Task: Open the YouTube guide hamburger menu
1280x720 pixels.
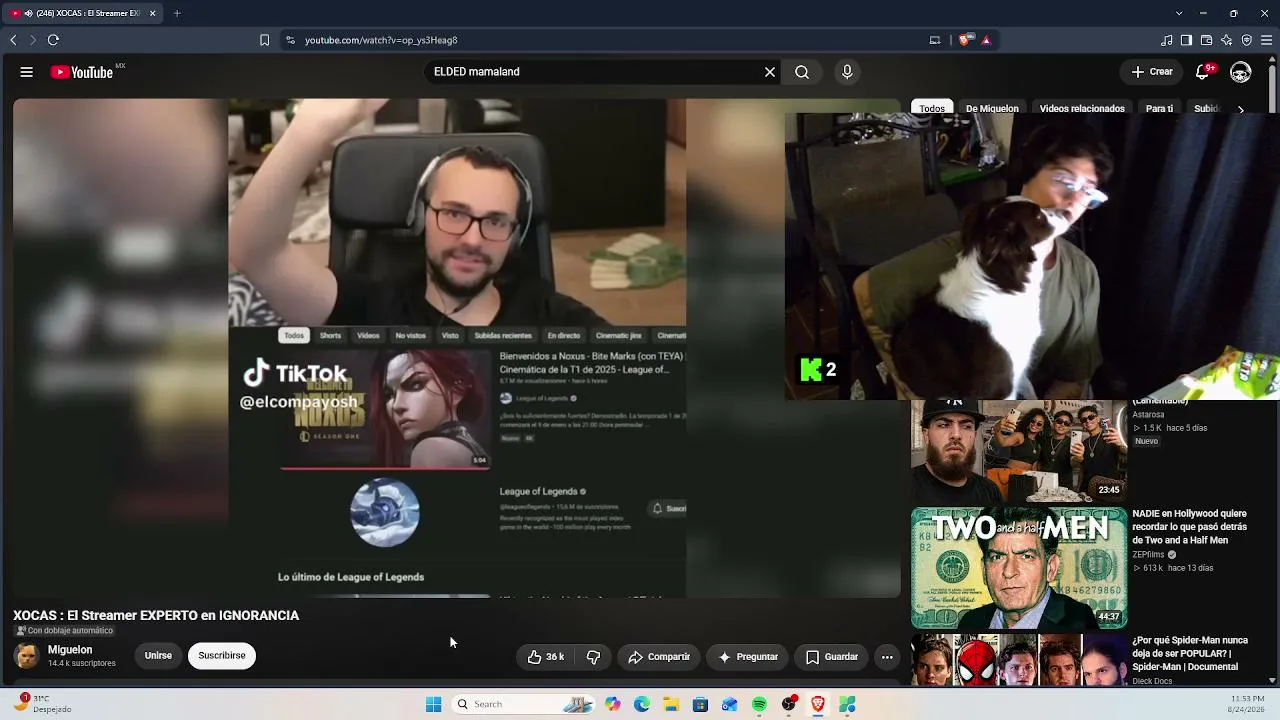Action: coord(27,72)
